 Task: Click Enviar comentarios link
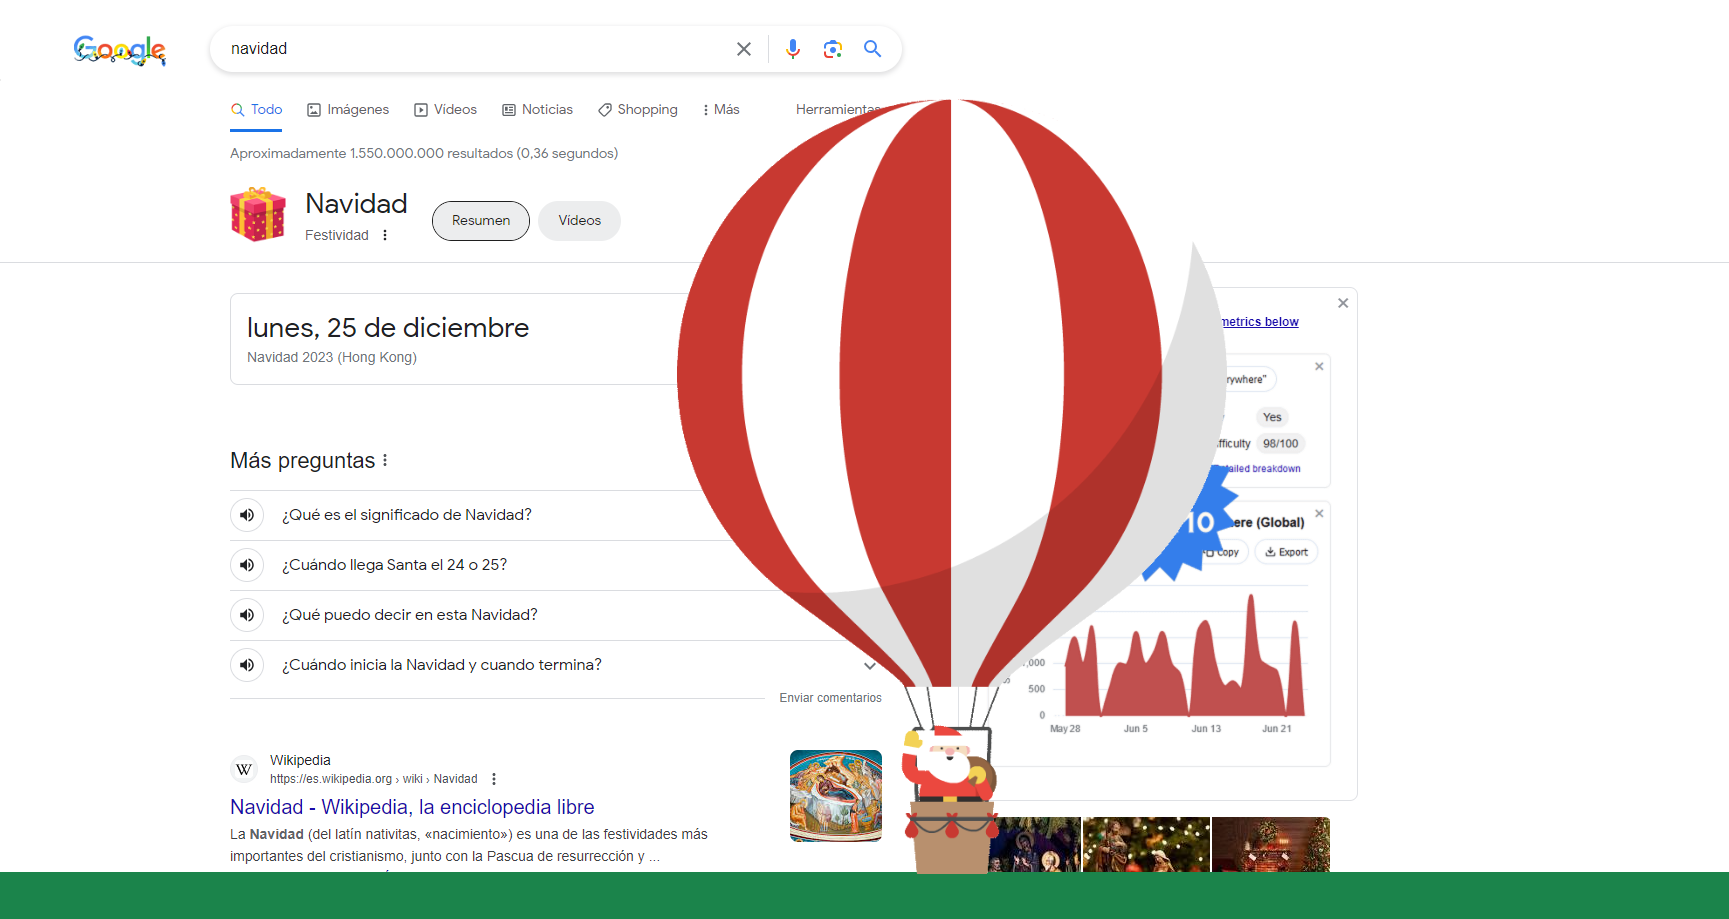pyautogui.click(x=831, y=698)
